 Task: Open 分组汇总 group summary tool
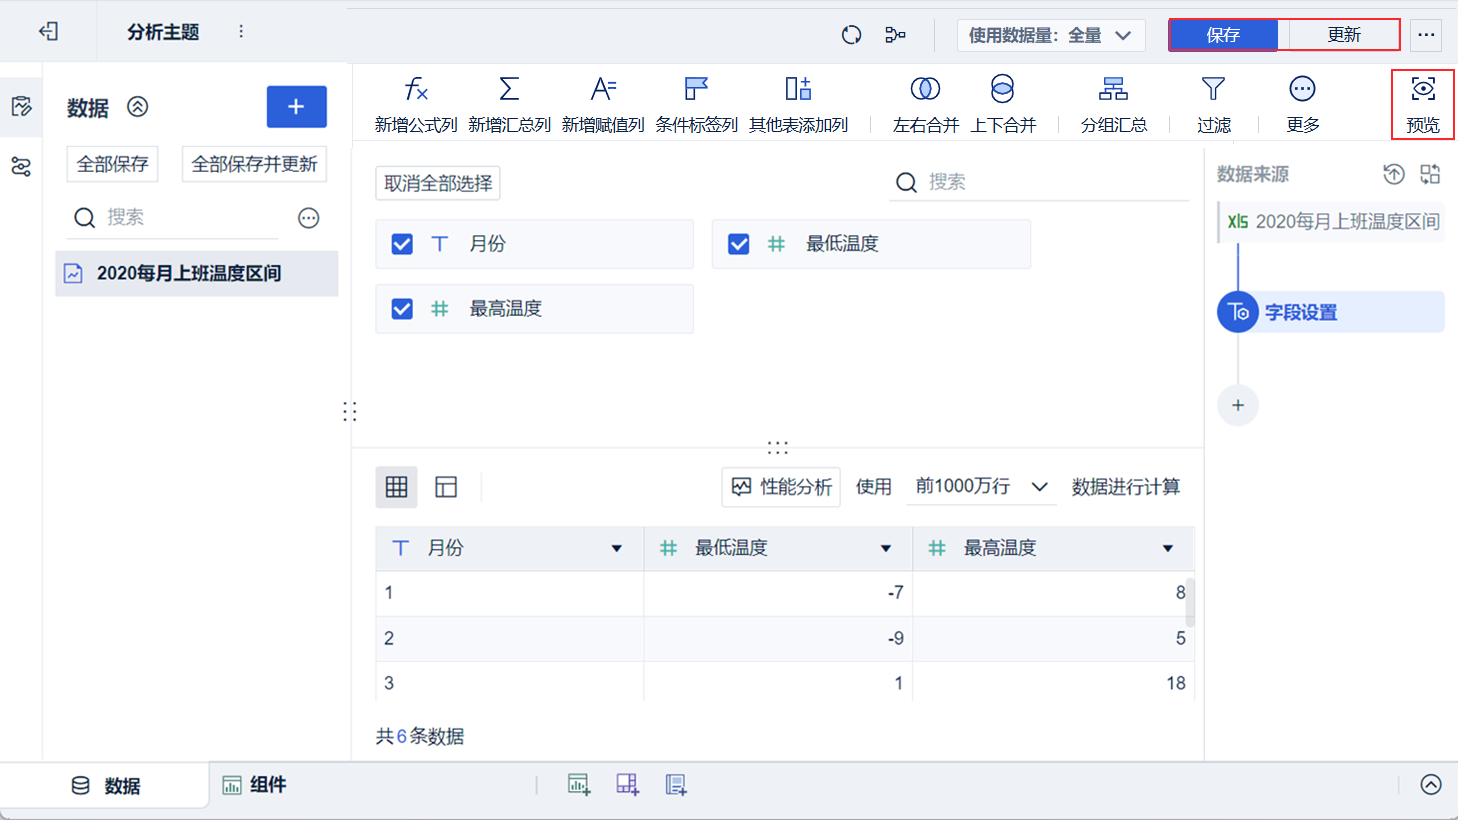(1114, 104)
